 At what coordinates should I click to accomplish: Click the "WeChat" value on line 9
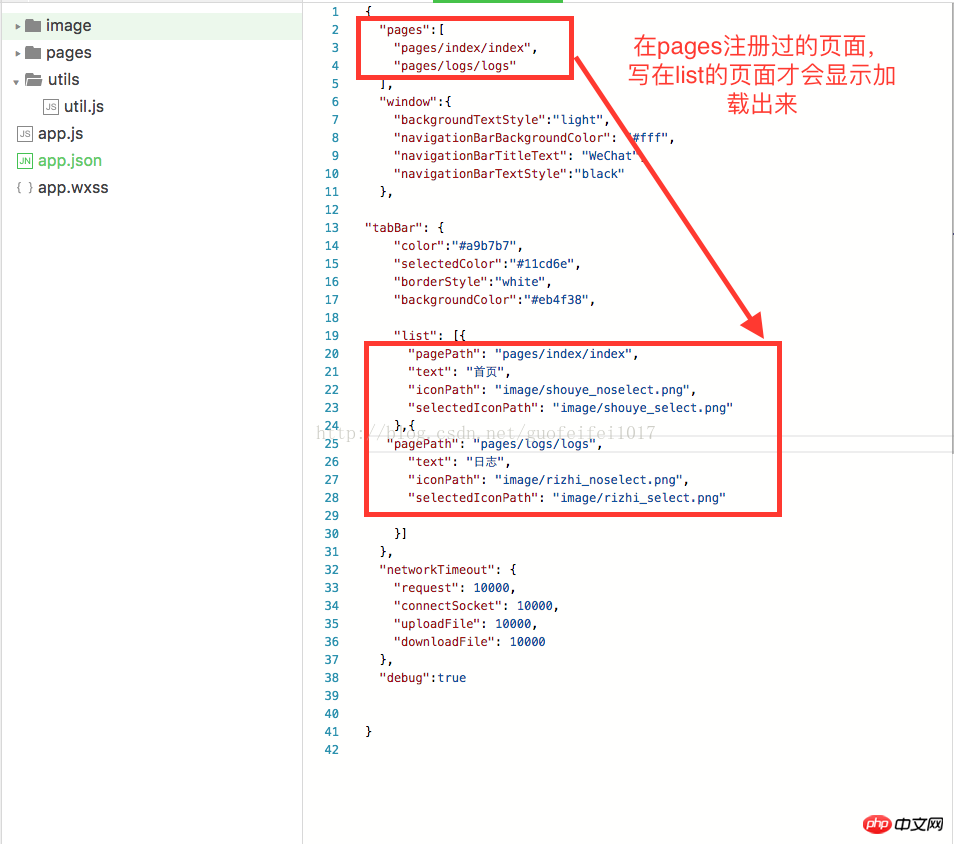click(x=609, y=156)
